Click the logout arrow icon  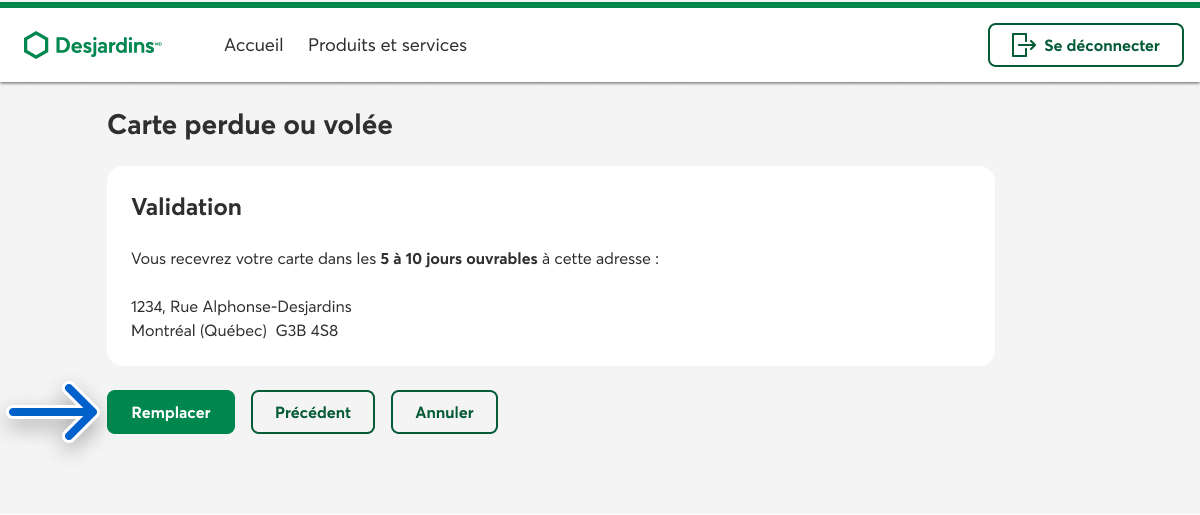point(1022,45)
